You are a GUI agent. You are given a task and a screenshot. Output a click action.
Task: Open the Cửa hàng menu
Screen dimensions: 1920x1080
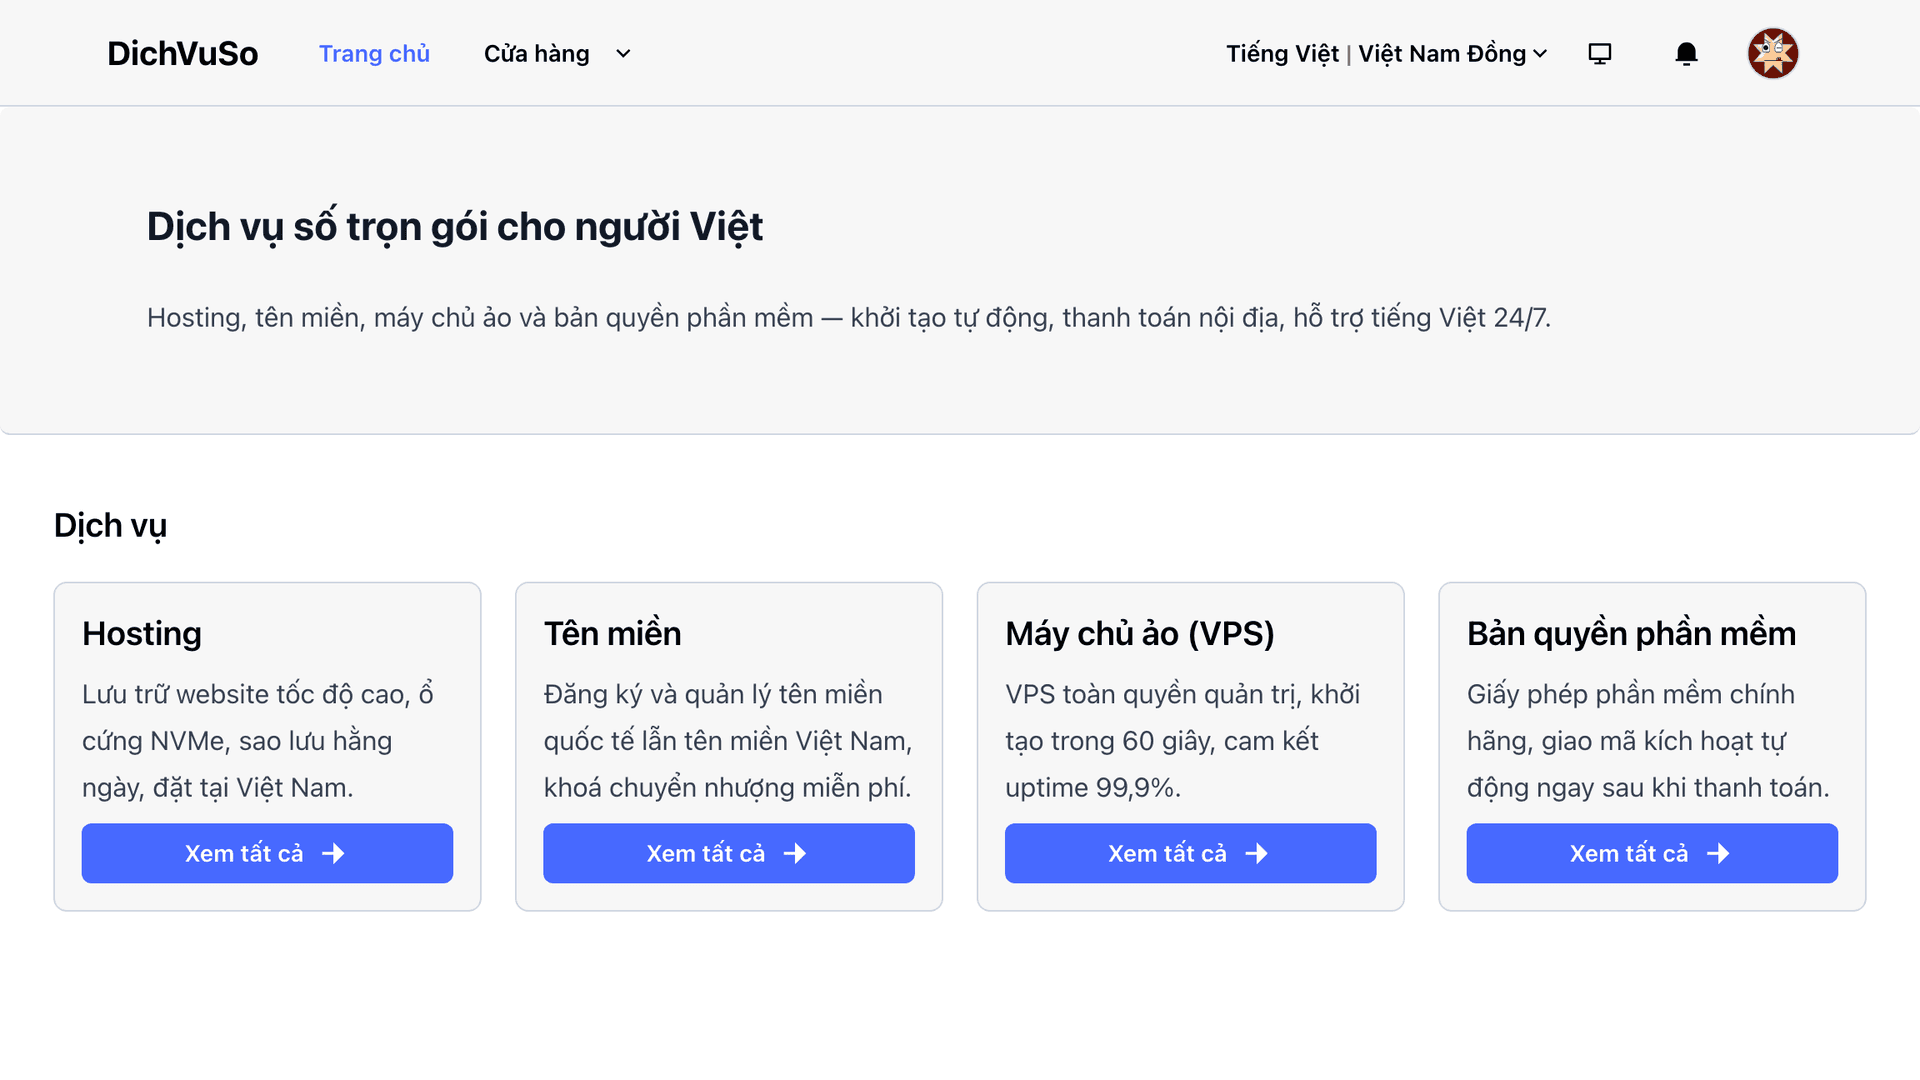click(x=537, y=53)
